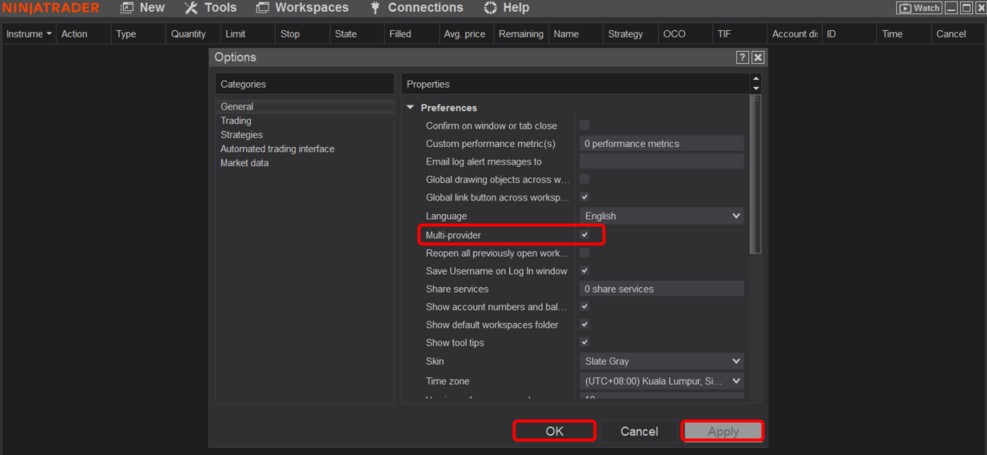Open the Language dropdown
The height and width of the screenshot is (455, 987).
point(662,216)
